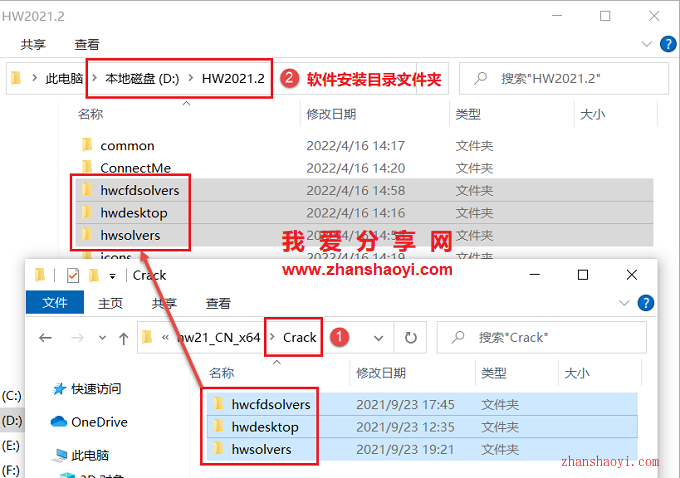
Task: Sort by 名称 column in HW2021.2 window
Action: pyautogui.click(x=90, y=114)
